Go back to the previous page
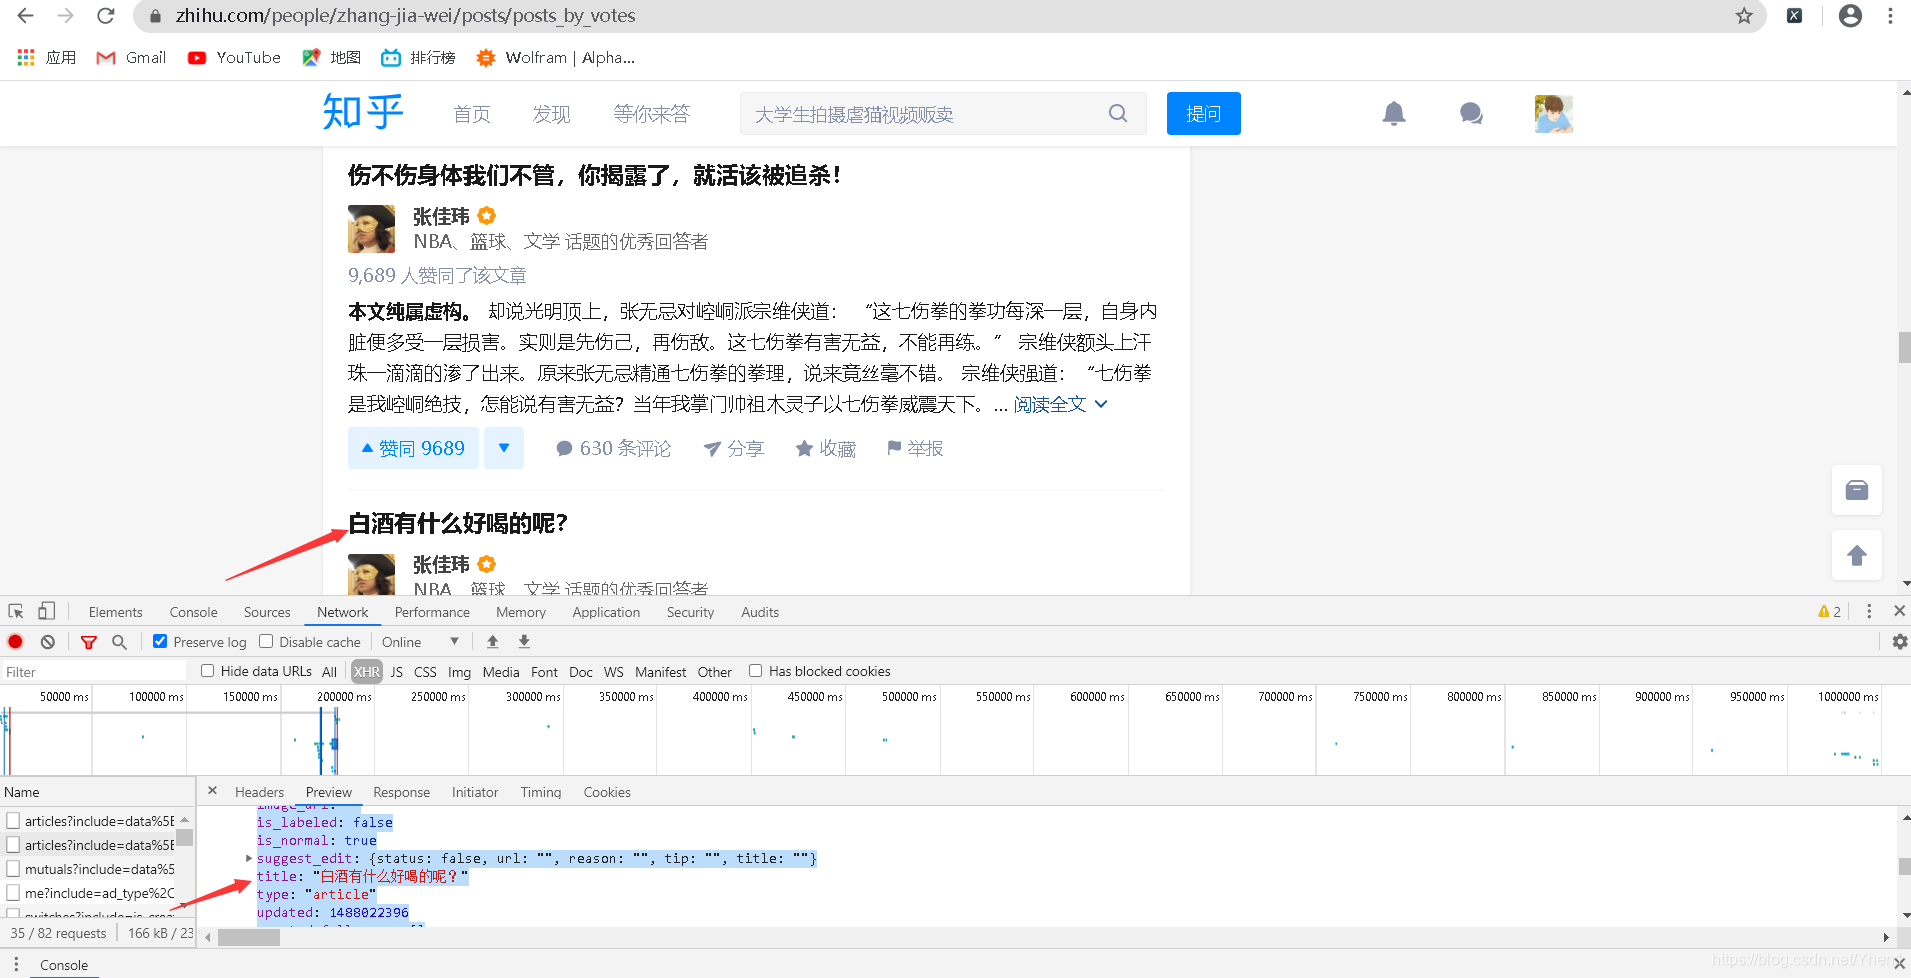 click(x=26, y=16)
